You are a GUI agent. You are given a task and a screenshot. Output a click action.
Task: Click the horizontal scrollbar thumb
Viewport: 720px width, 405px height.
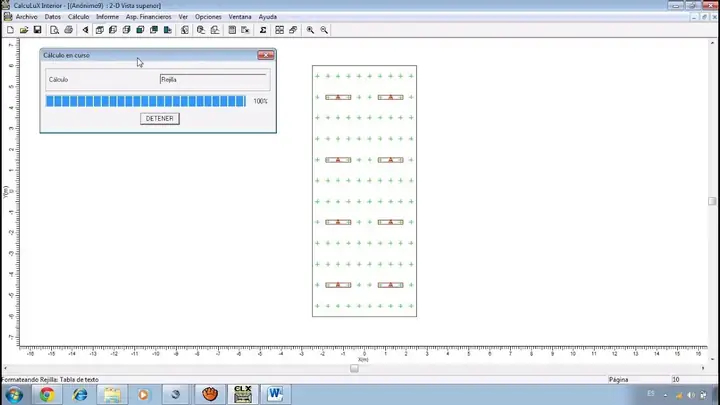(x=354, y=368)
